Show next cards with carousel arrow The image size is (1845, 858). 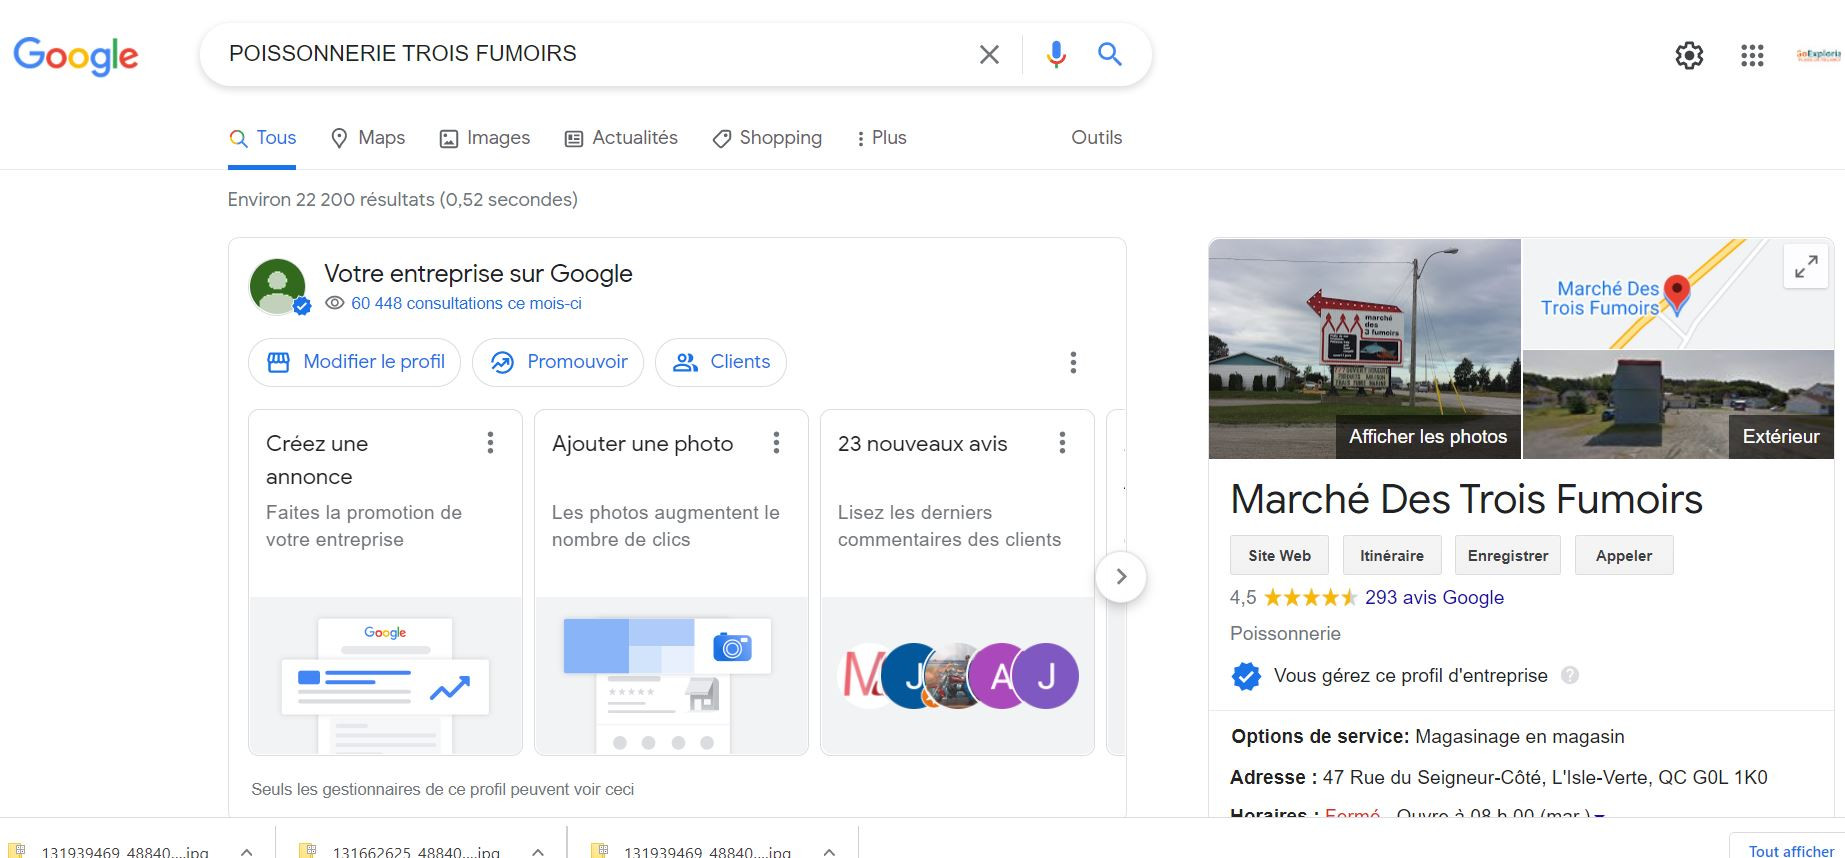pyautogui.click(x=1121, y=577)
